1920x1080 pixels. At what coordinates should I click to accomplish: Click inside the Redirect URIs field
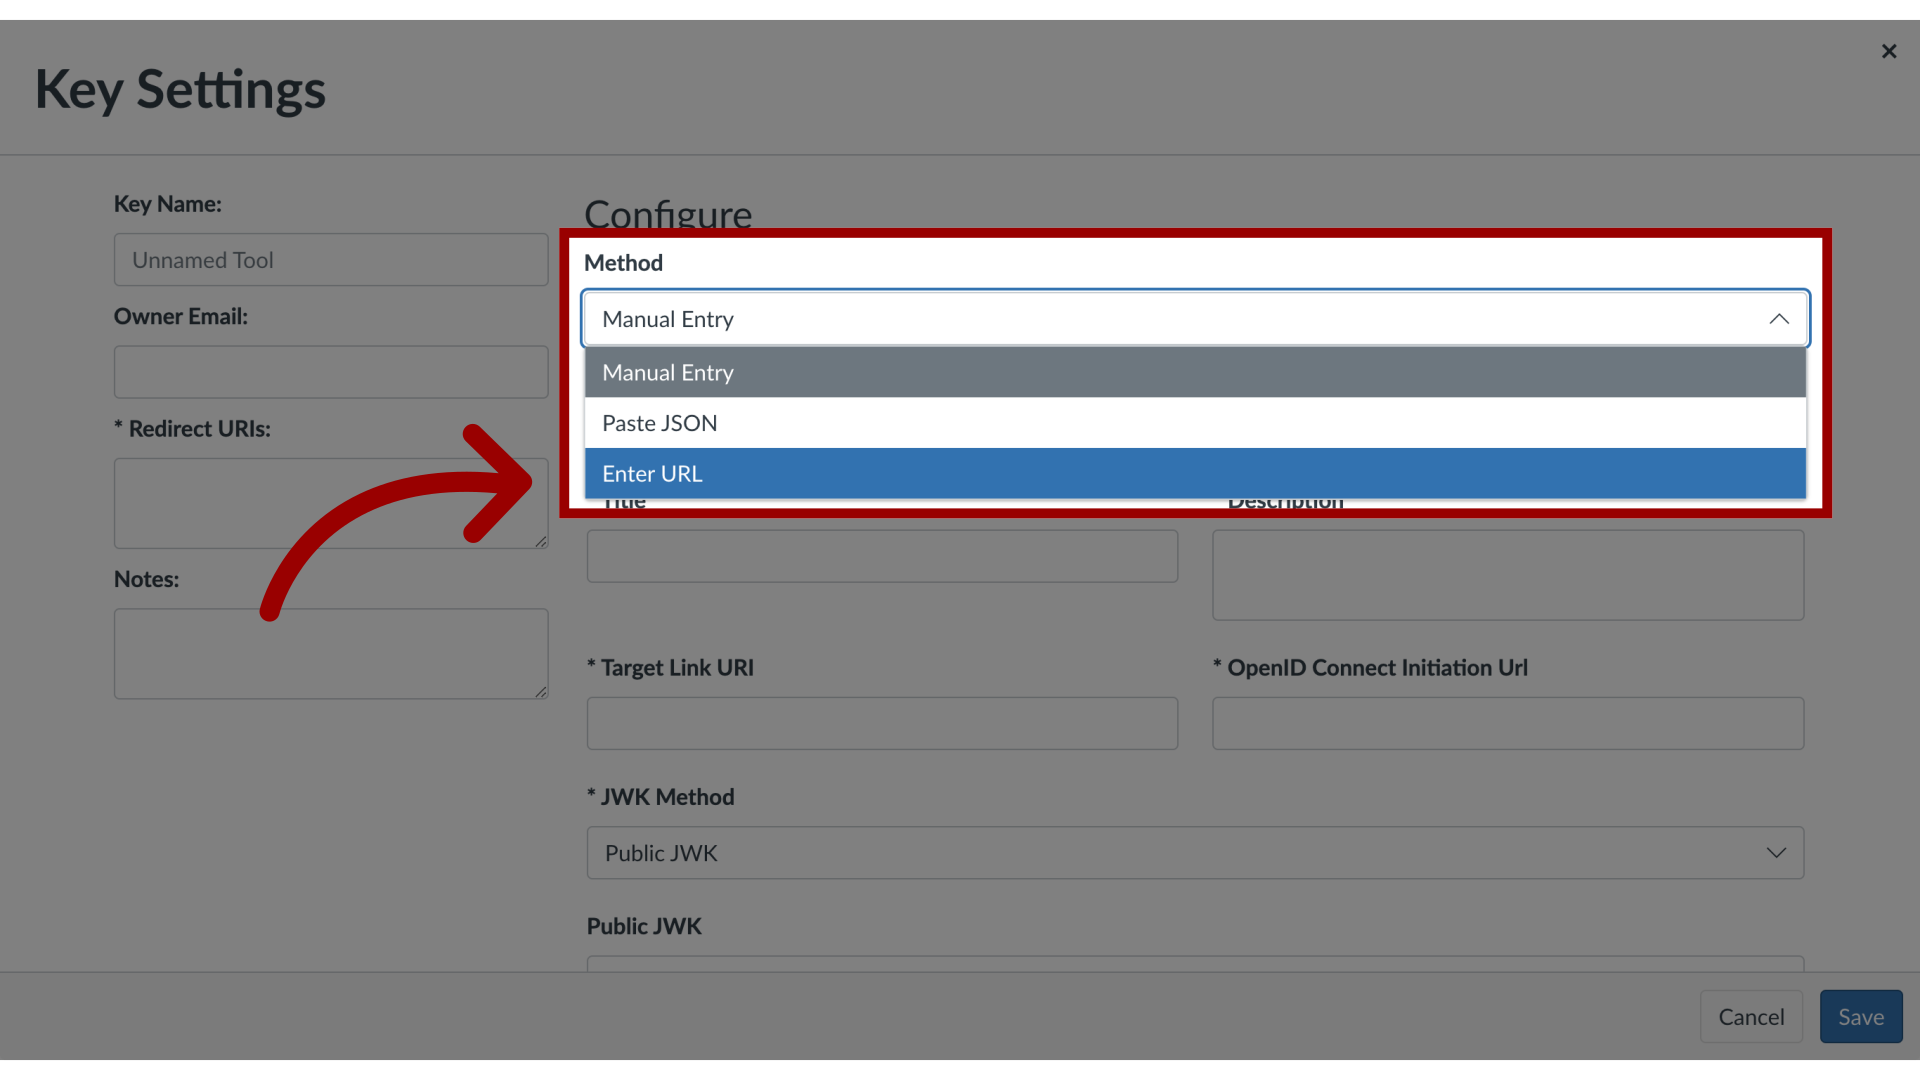[x=330, y=502]
